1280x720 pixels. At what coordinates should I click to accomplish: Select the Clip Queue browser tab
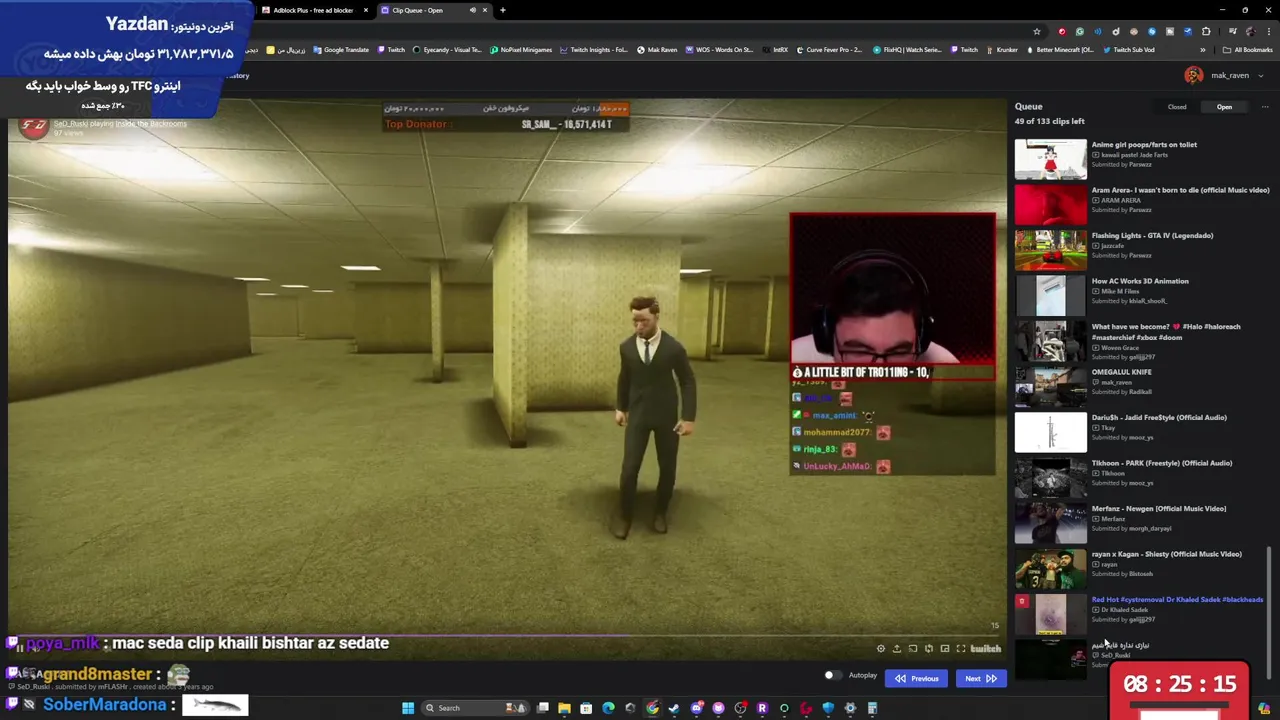433,10
